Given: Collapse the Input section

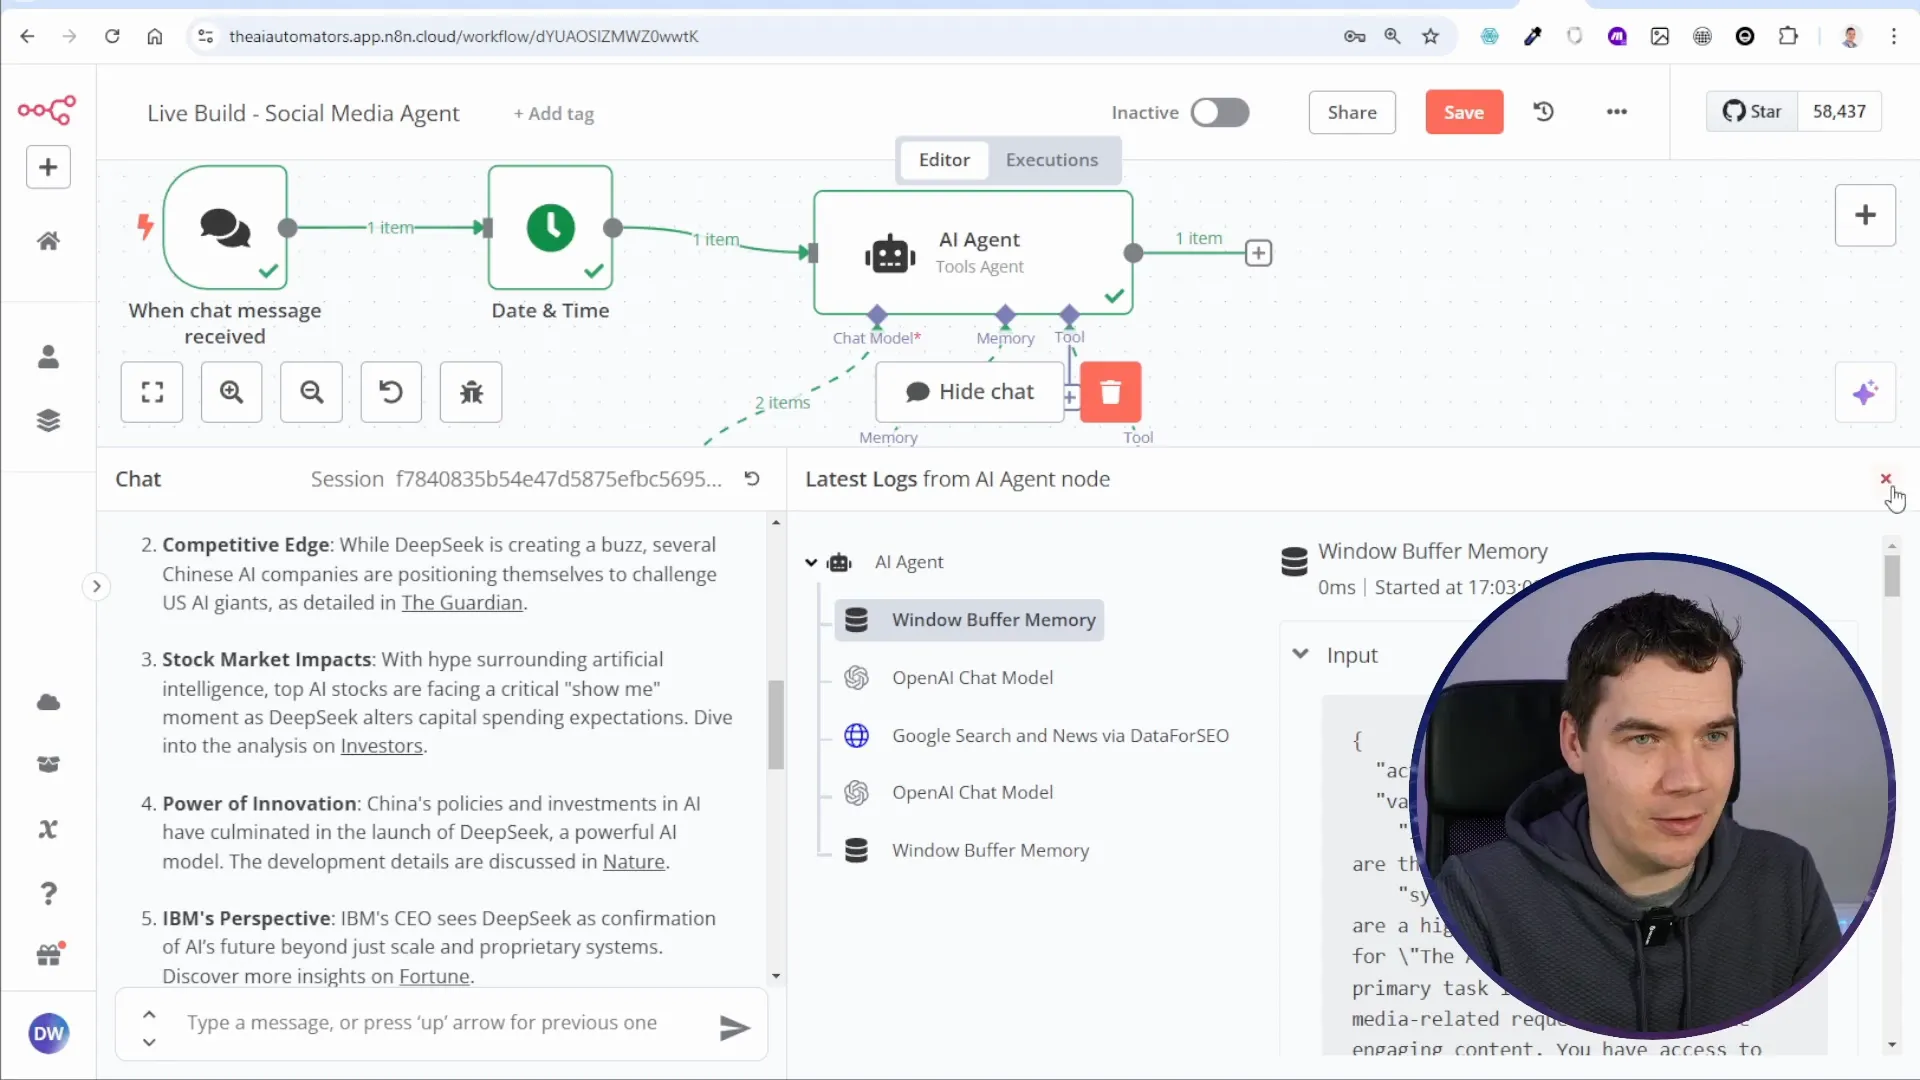Looking at the screenshot, I should [1300, 655].
